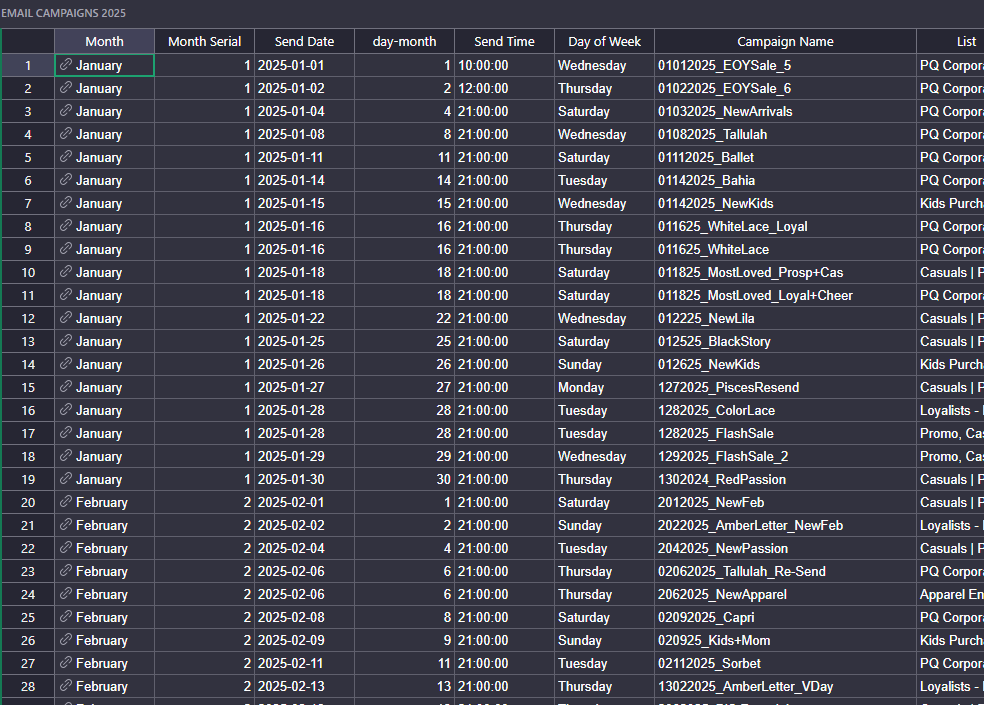Click the link icon in row 15's Month cell
The width and height of the screenshot is (984, 705).
66,387
